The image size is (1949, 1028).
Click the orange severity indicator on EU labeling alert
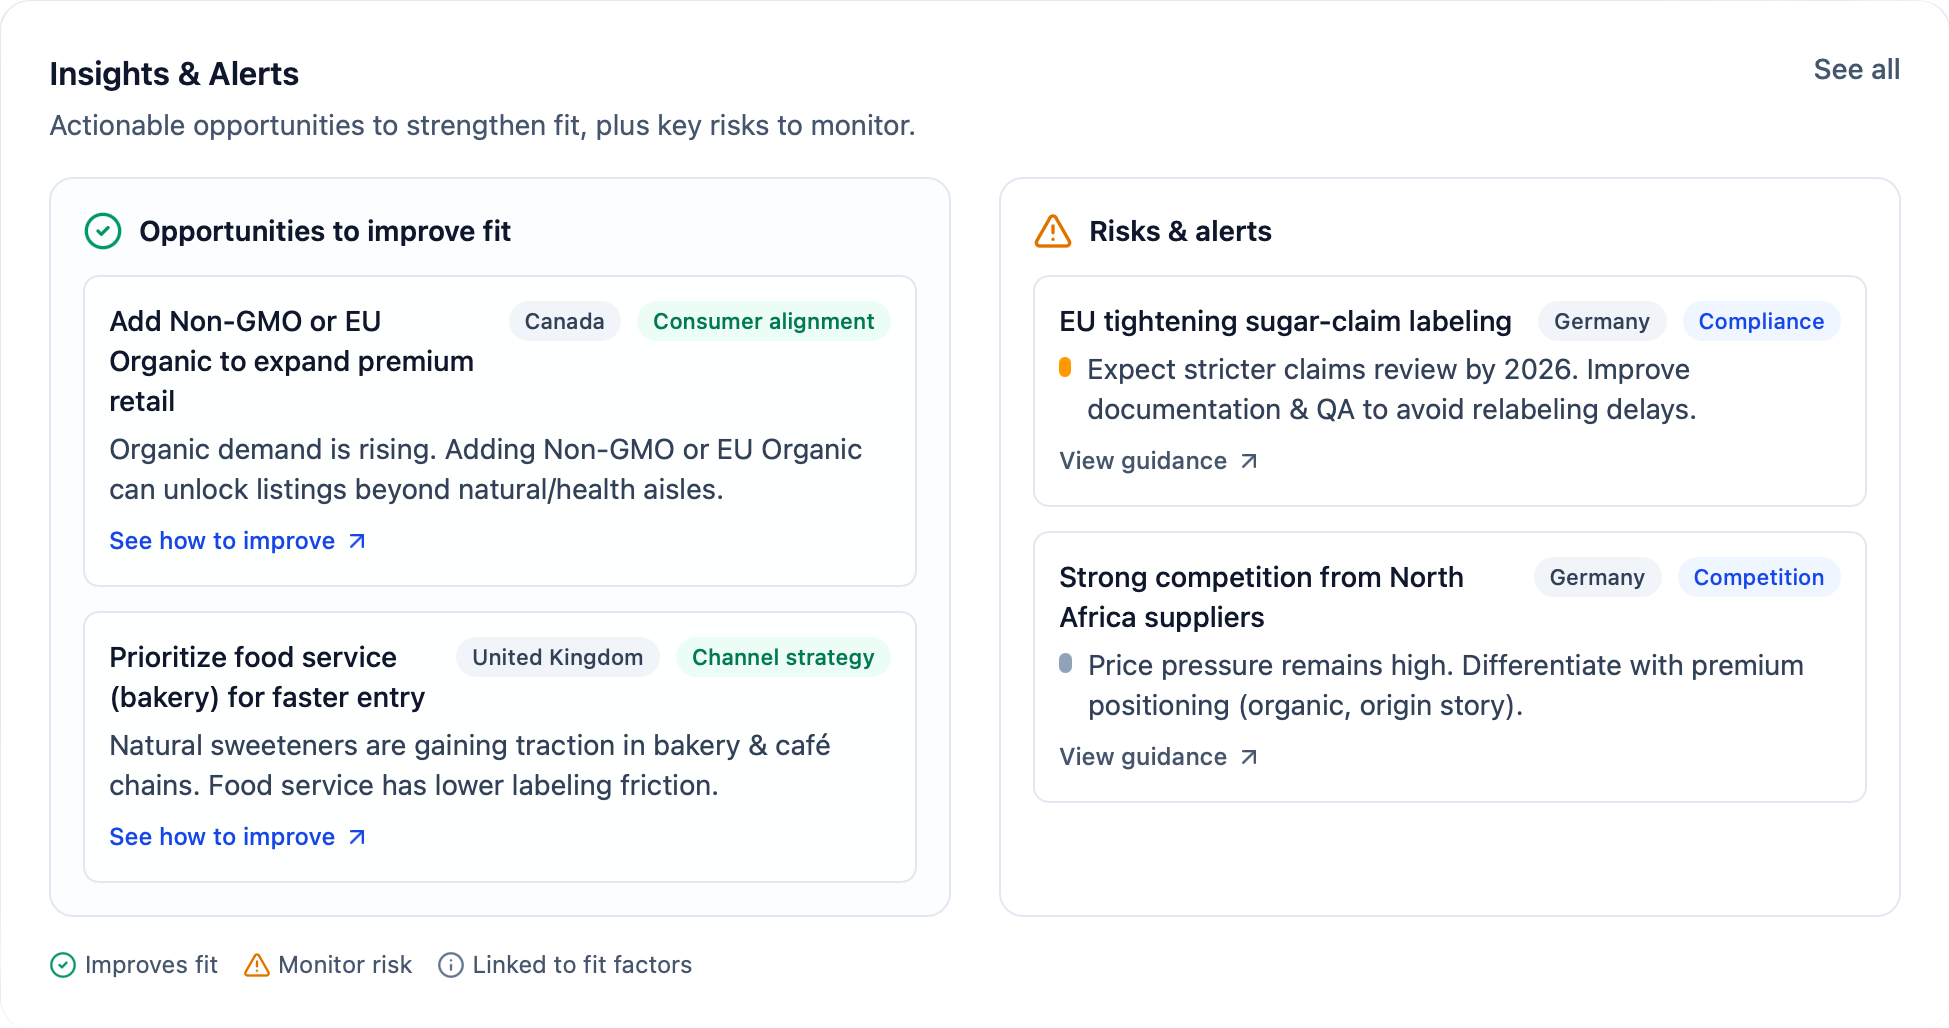point(1065,368)
